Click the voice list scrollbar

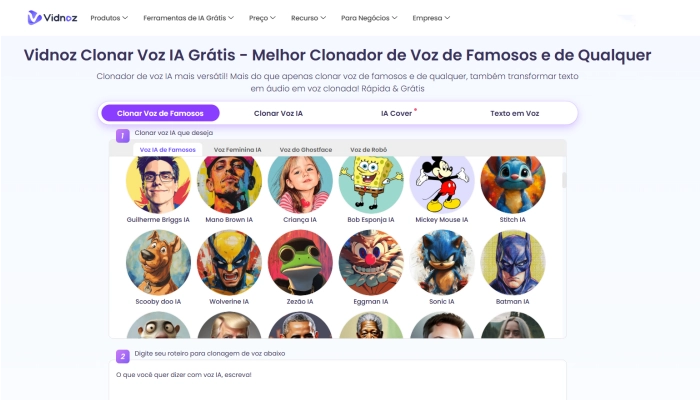pyautogui.click(x=564, y=180)
